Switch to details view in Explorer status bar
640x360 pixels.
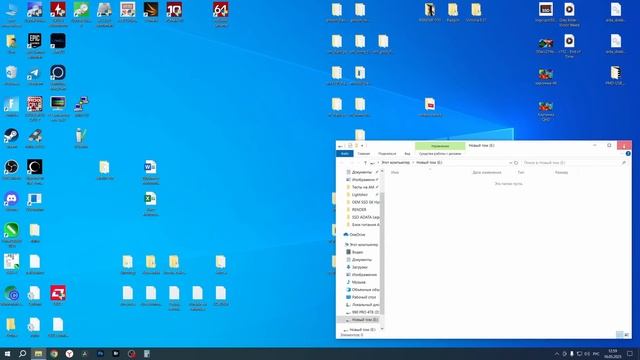tap(619, 335)
